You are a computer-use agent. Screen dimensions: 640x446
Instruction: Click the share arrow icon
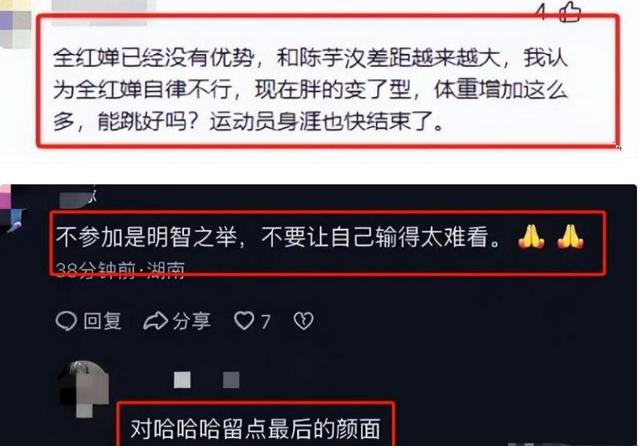click(156, 321)
